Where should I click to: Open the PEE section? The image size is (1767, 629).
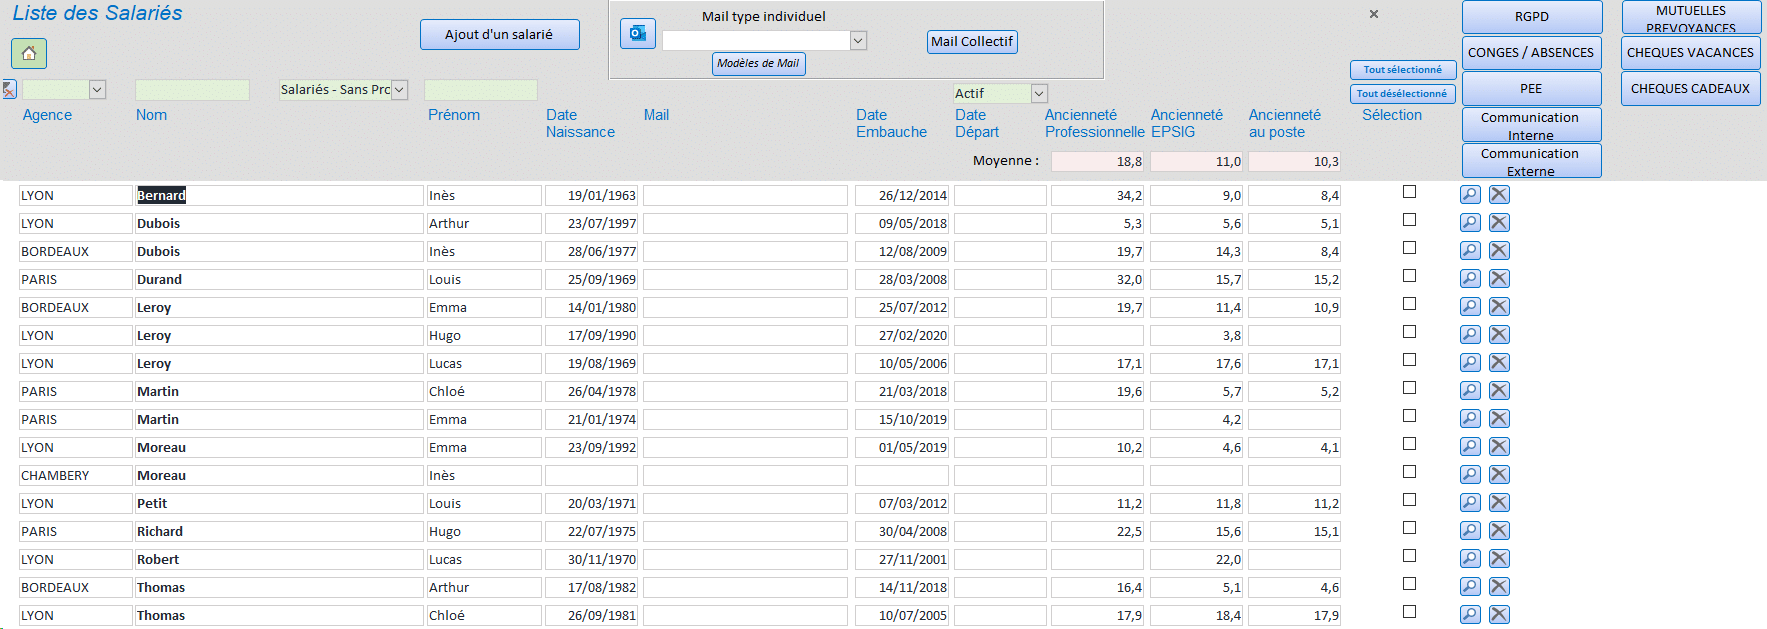[x=1532, y=89]
